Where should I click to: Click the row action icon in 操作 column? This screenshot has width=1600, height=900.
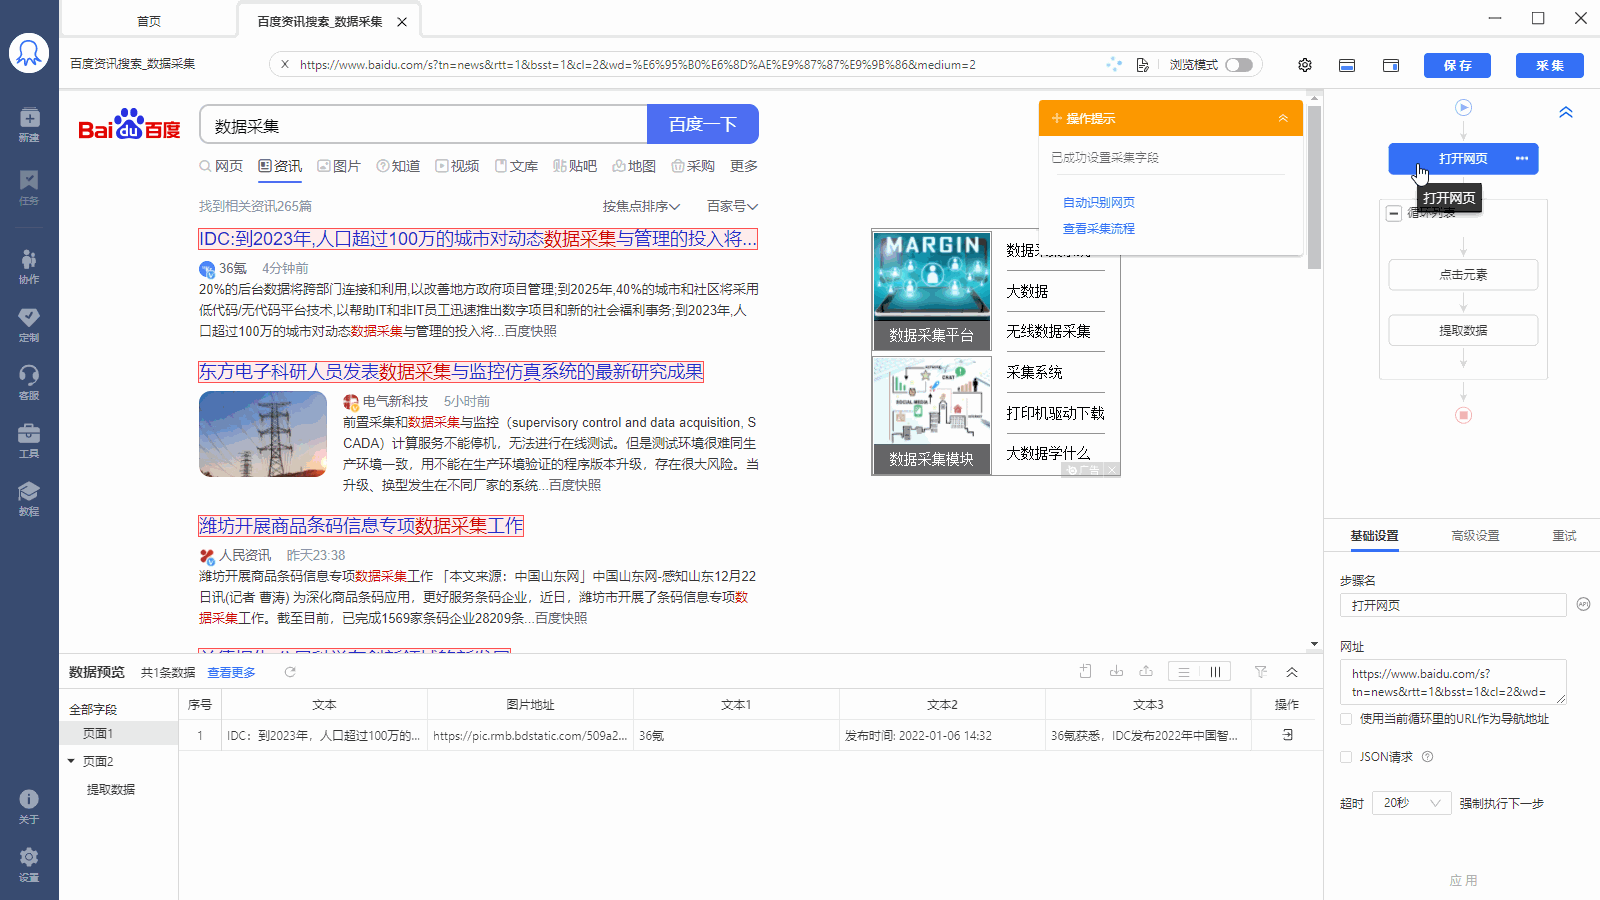1287,735
